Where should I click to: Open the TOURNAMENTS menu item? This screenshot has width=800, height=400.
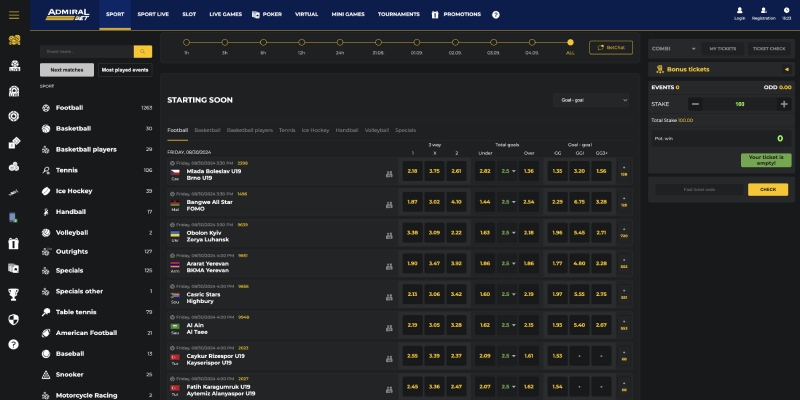[x=398, y=15]
